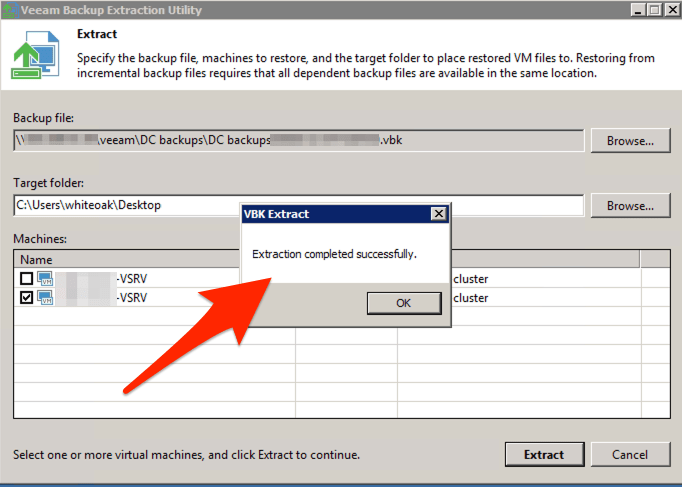Click the Extract heading text

[x=97, y=34]
